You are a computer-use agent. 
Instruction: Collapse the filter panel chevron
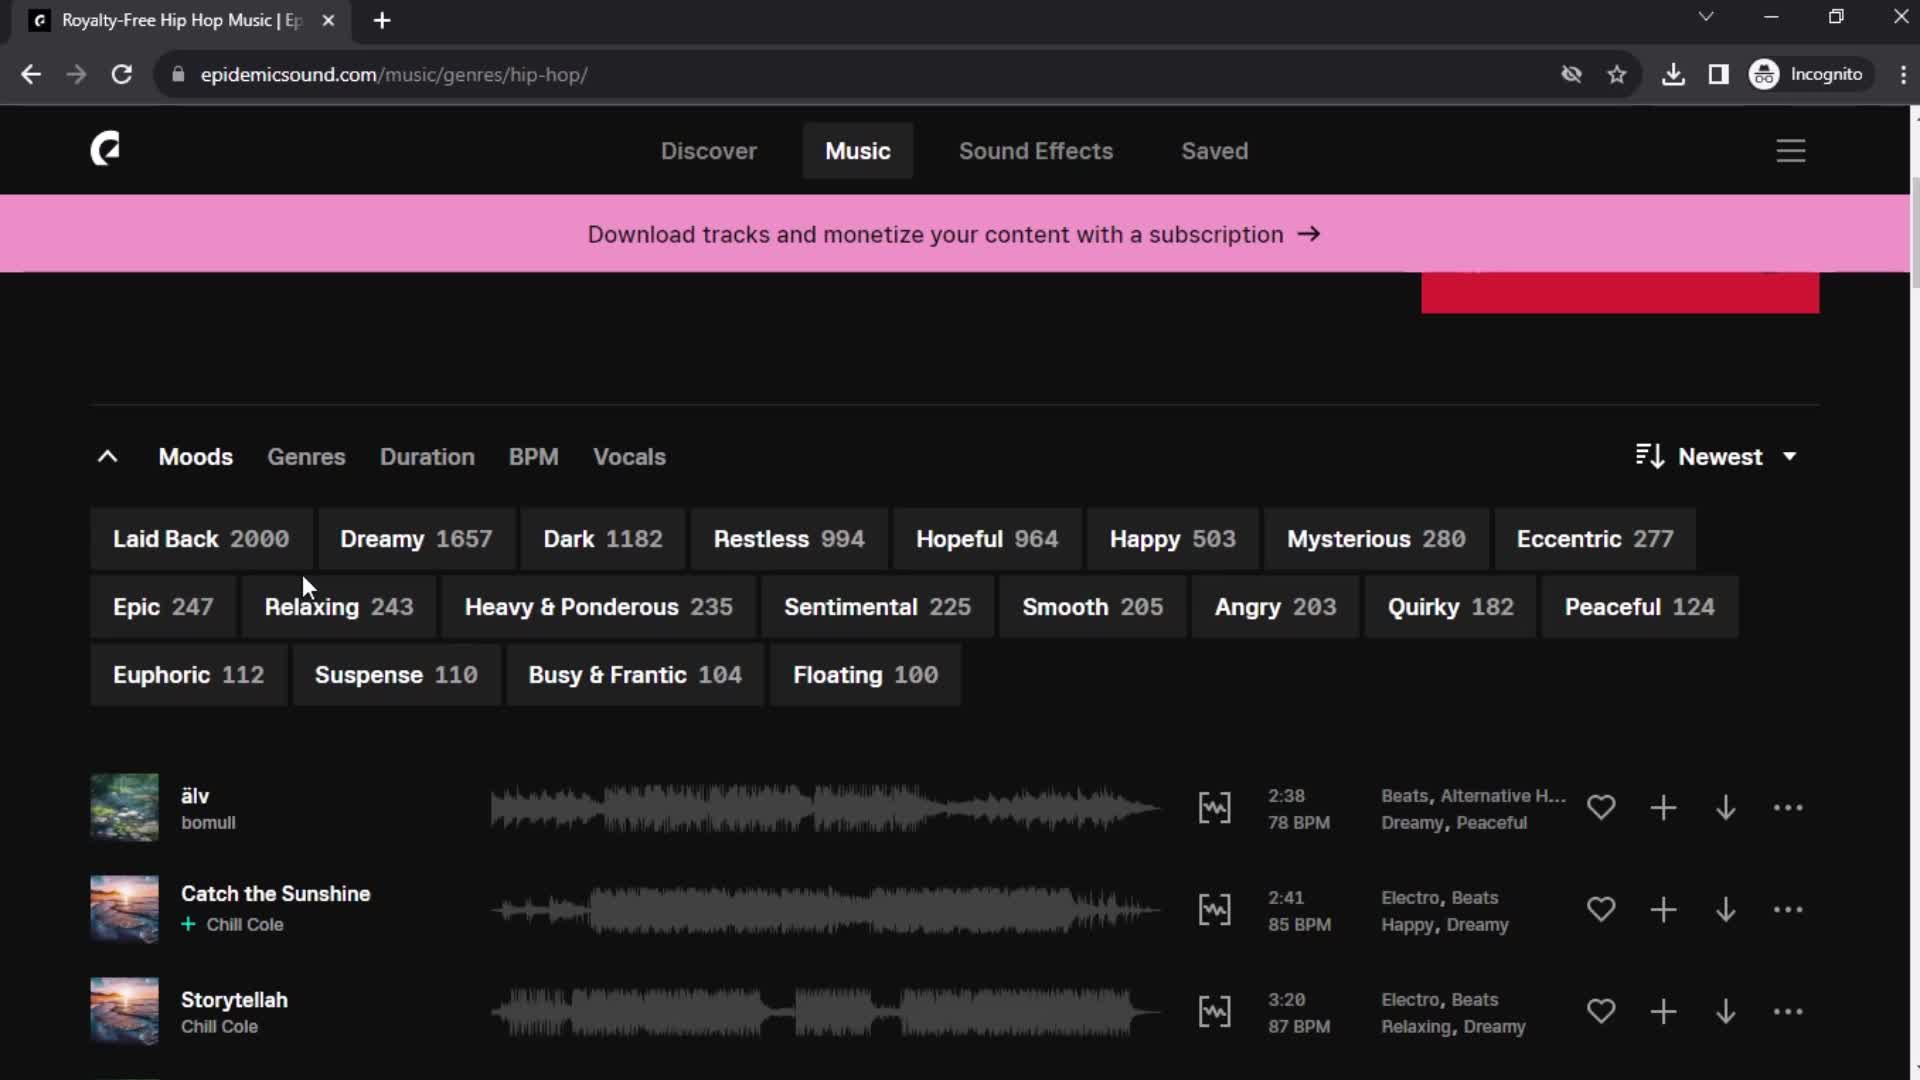[107, 456]
